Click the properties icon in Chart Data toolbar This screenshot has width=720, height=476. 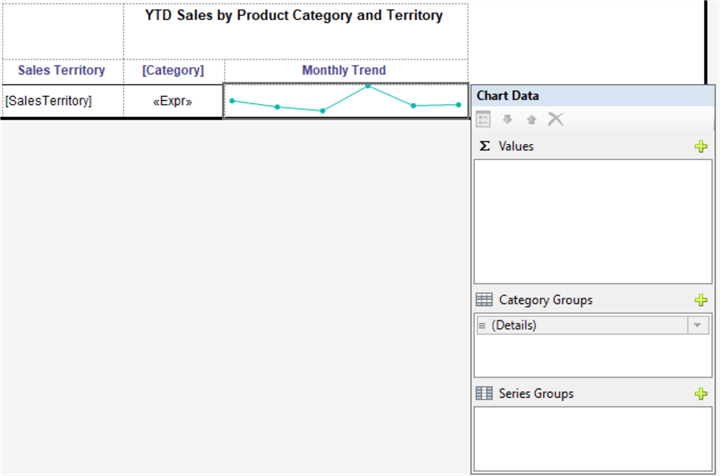tap(484, 119)
